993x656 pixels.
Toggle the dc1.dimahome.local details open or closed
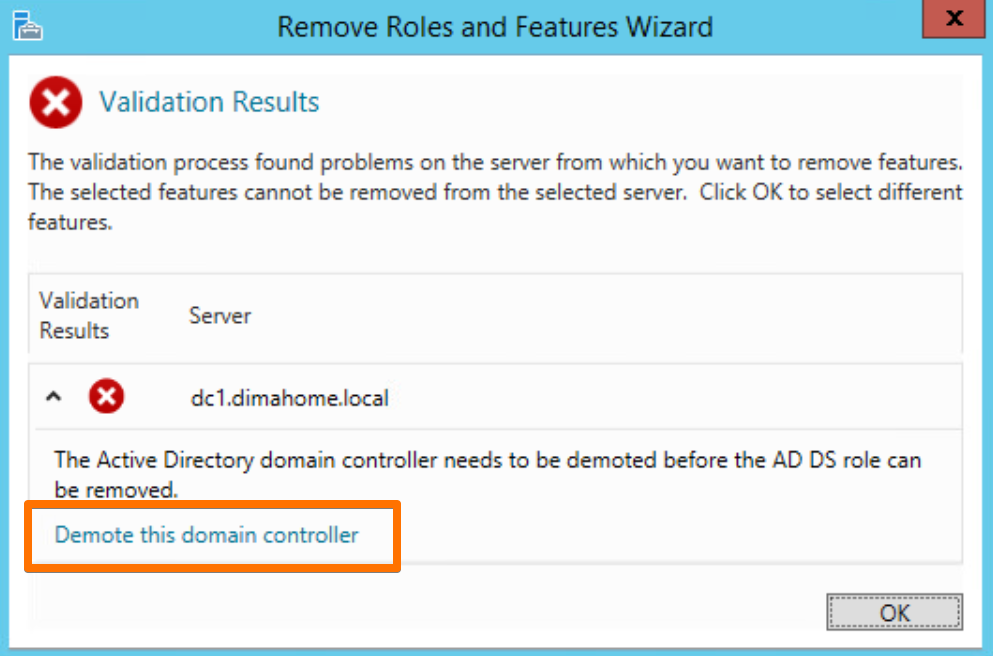[52, 396]
